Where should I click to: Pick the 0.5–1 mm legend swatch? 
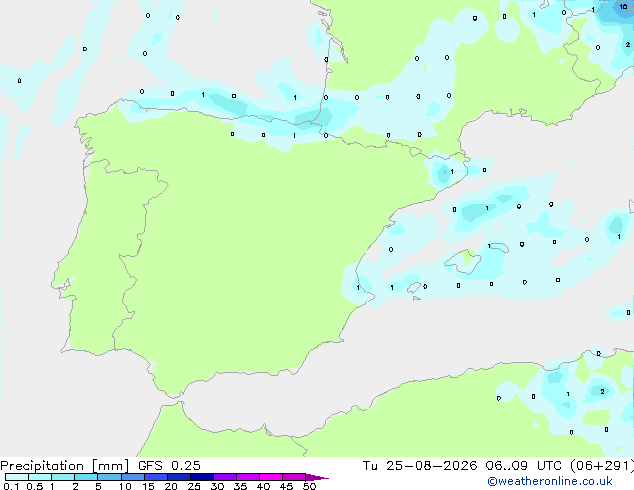[x=40, y=477]
